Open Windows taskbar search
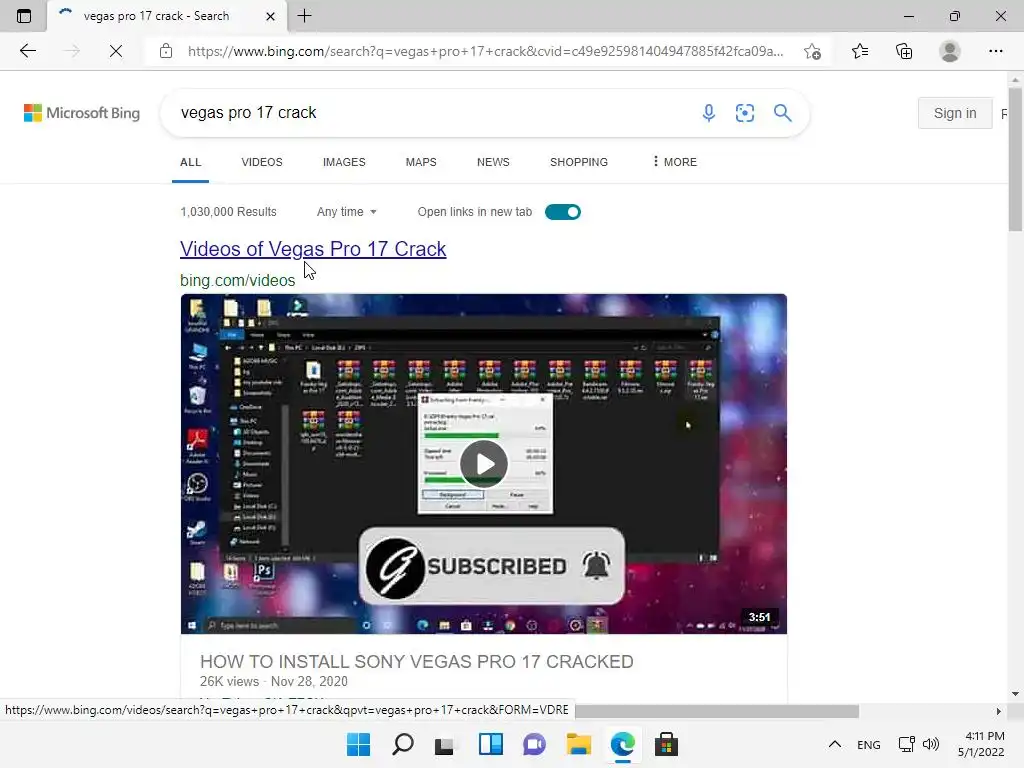This screenshot has height=768, width=1024. 402,744
